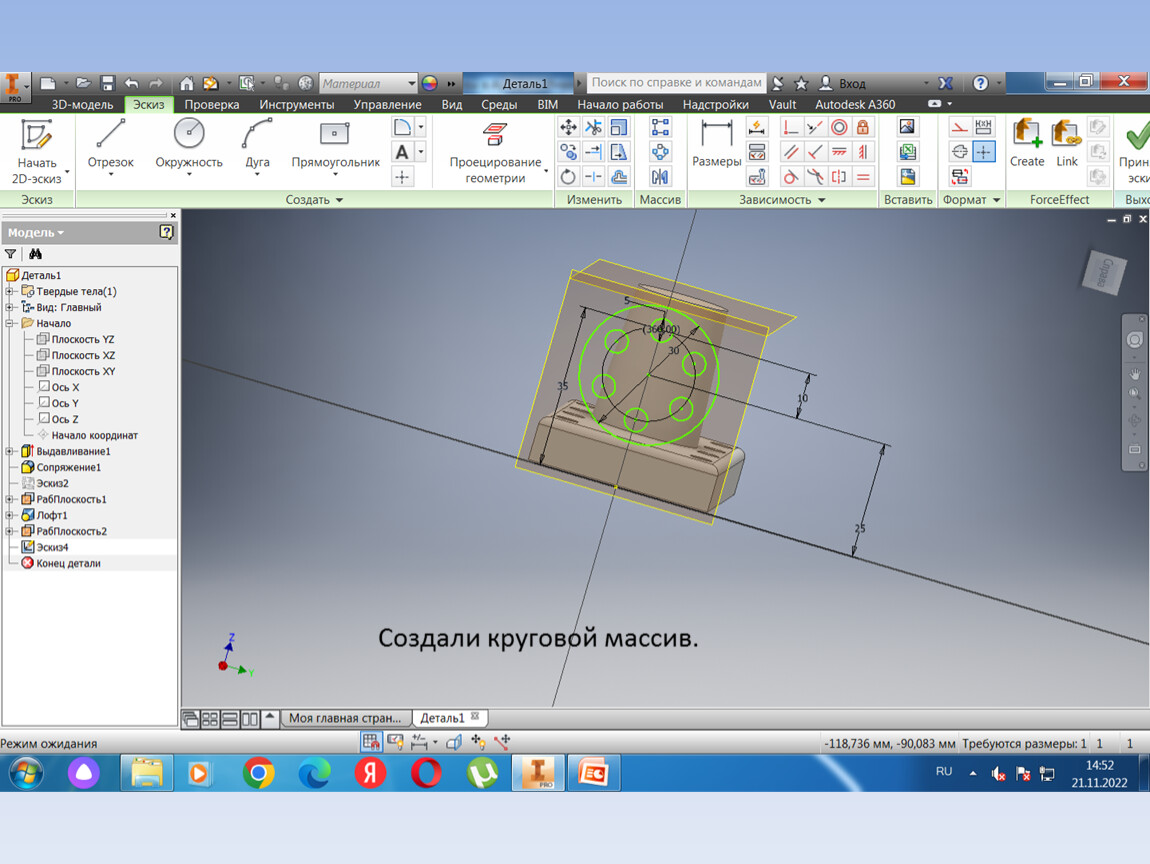
Task: Select the Extend tool icon
Action: tap(593, 153)
